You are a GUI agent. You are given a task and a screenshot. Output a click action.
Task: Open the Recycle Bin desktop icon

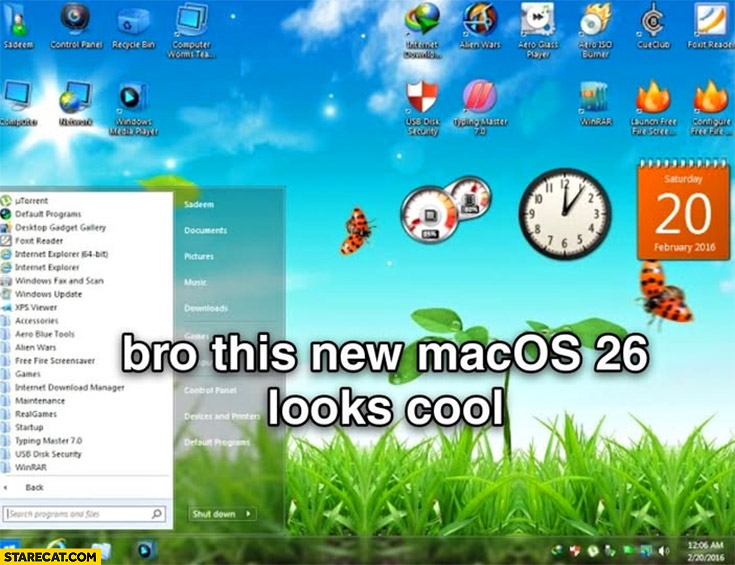[x=133, y=24]
